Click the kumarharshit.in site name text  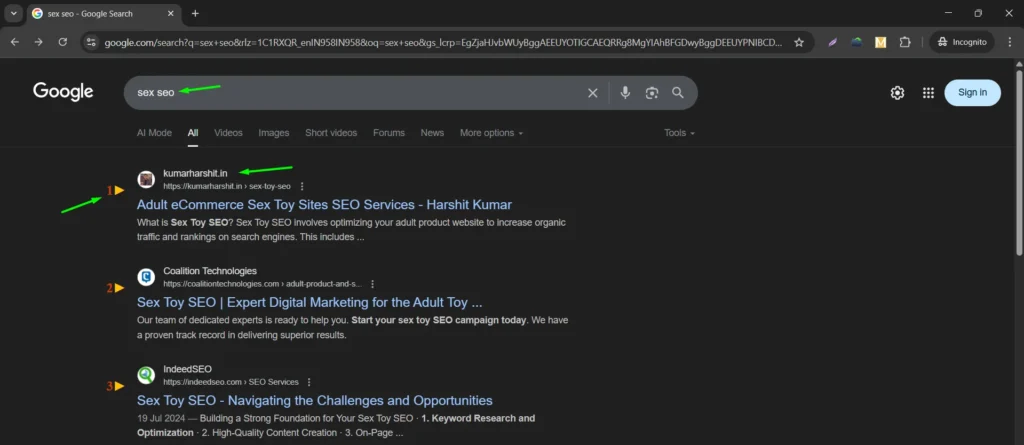(x=195, y=173)
